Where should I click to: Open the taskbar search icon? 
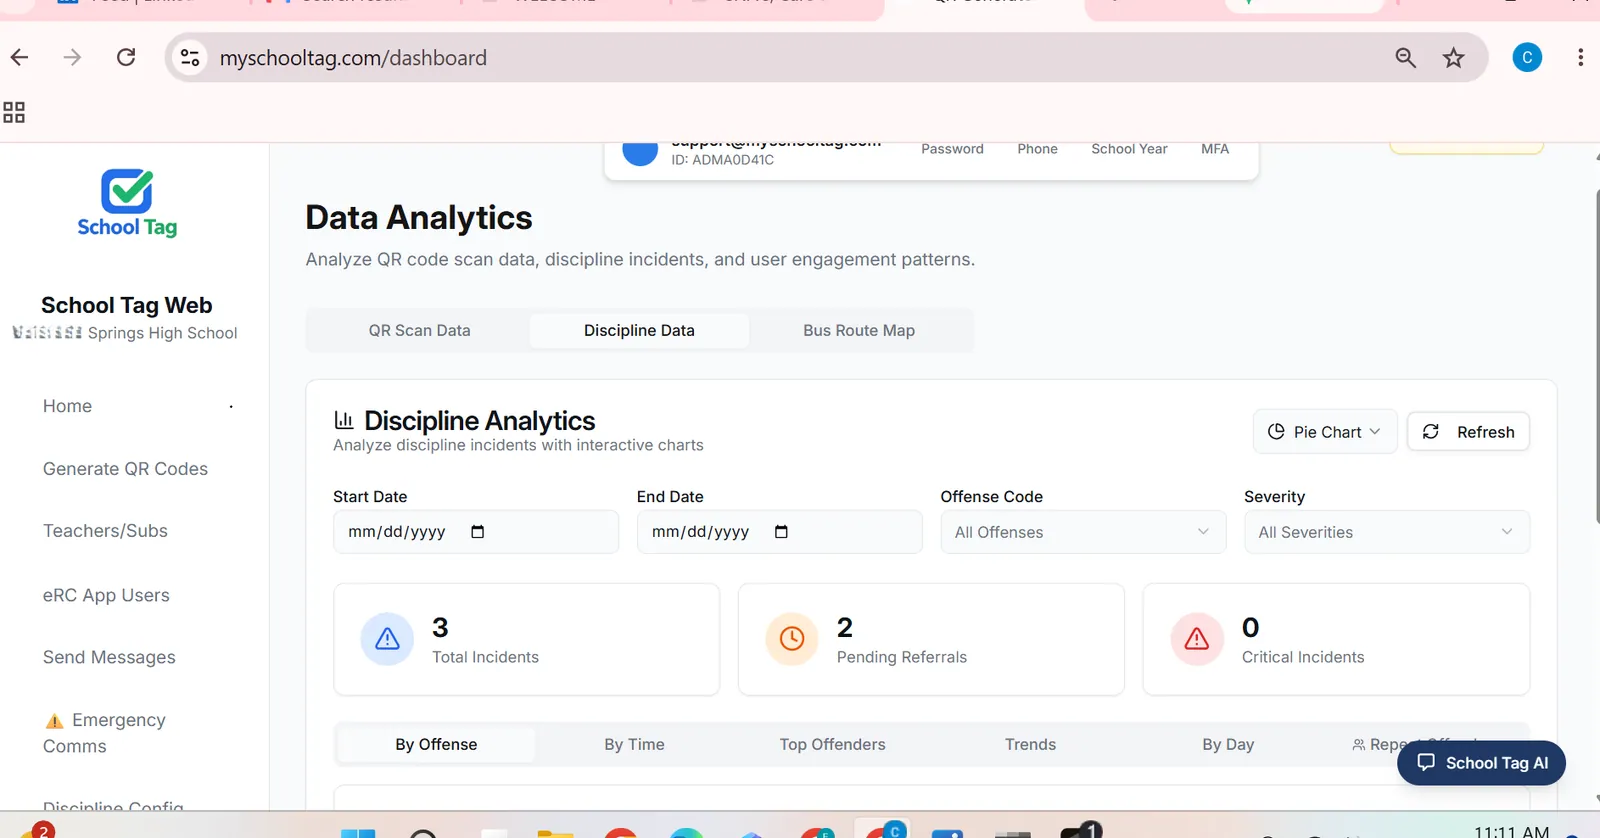(x=424, y=833)
